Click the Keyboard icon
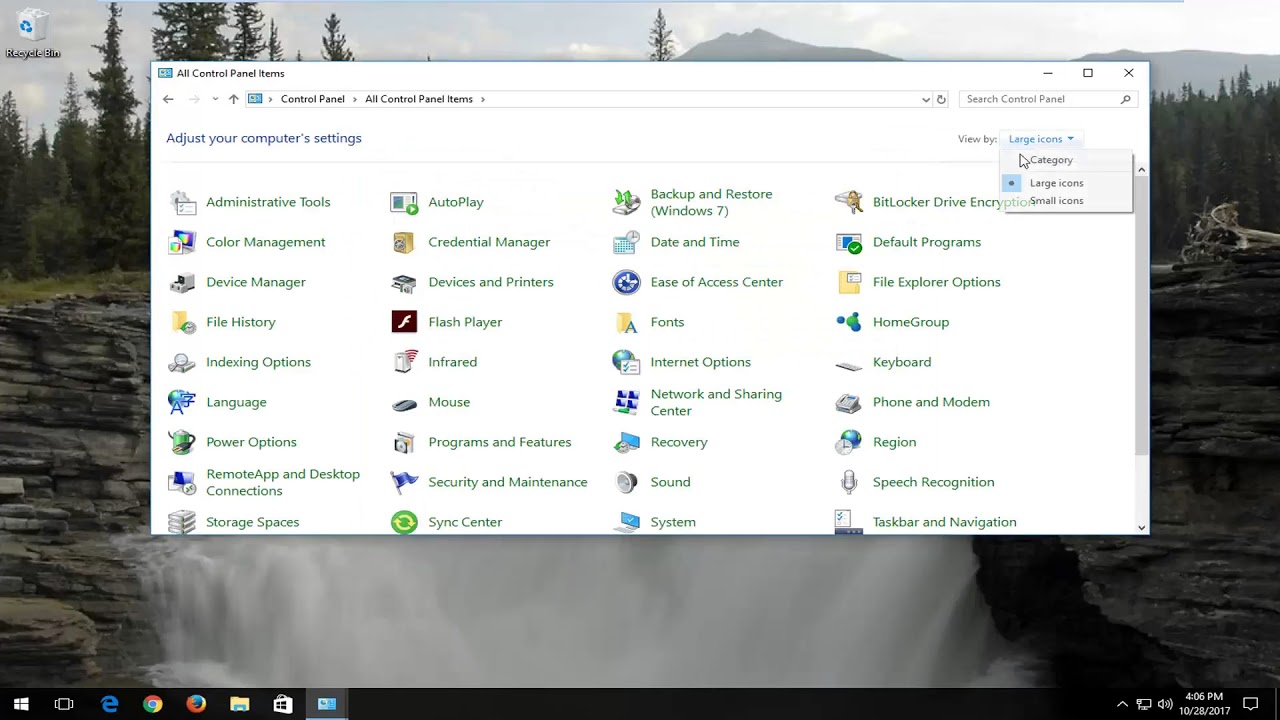The image size is (1280, 720). pos(849,364)
